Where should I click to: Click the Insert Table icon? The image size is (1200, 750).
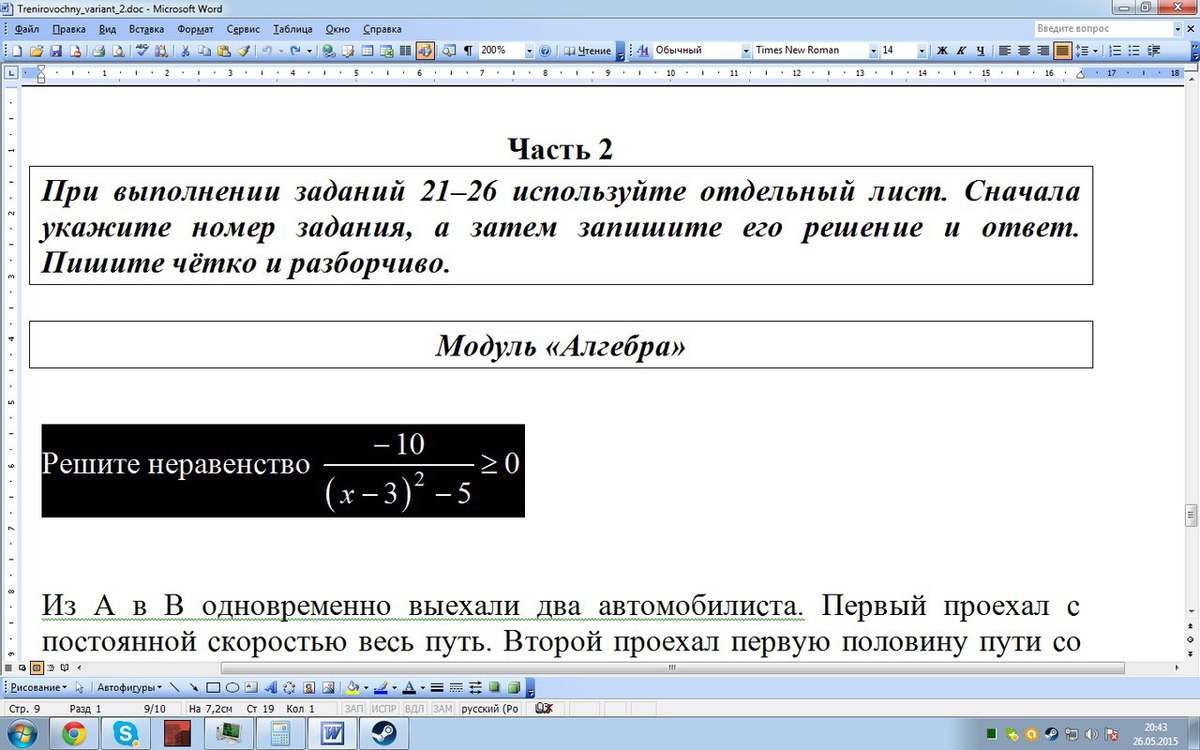pos(367,50)
